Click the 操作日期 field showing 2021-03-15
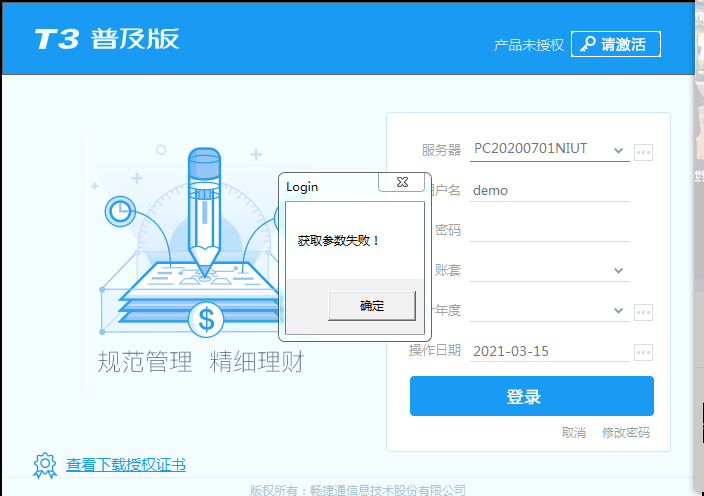The height and width of the screenshot is (496, 704). 550,351
